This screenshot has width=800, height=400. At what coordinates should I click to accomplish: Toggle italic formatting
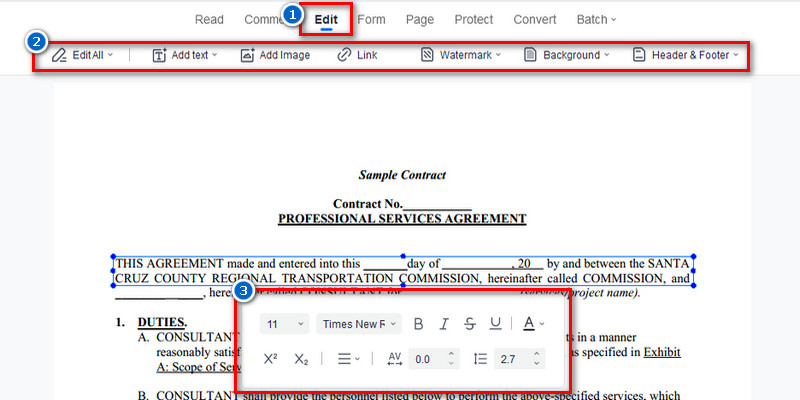(x=444, y=324)
